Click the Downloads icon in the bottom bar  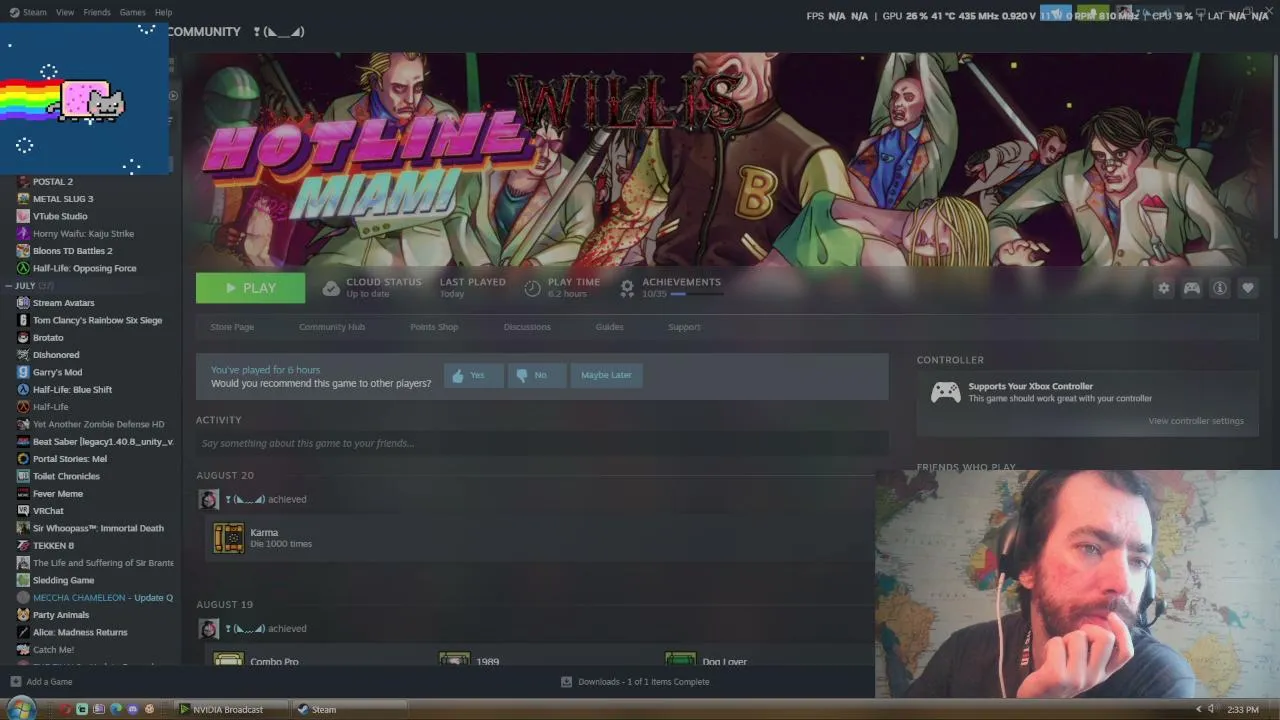[566, 682]
